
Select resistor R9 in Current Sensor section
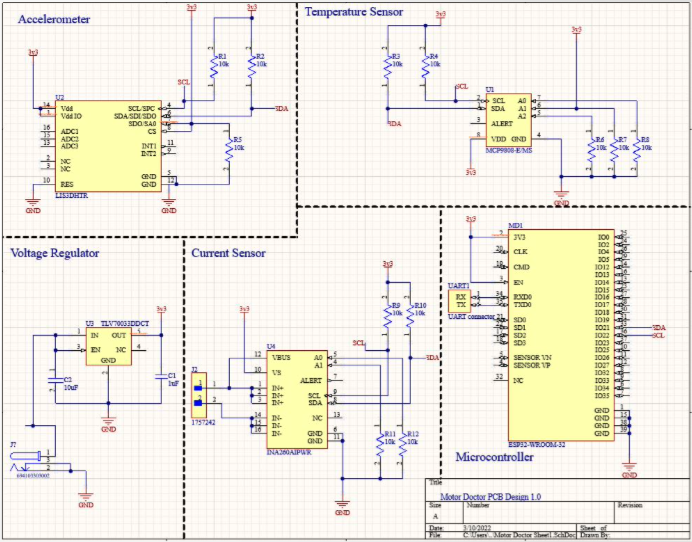[387, 316]
